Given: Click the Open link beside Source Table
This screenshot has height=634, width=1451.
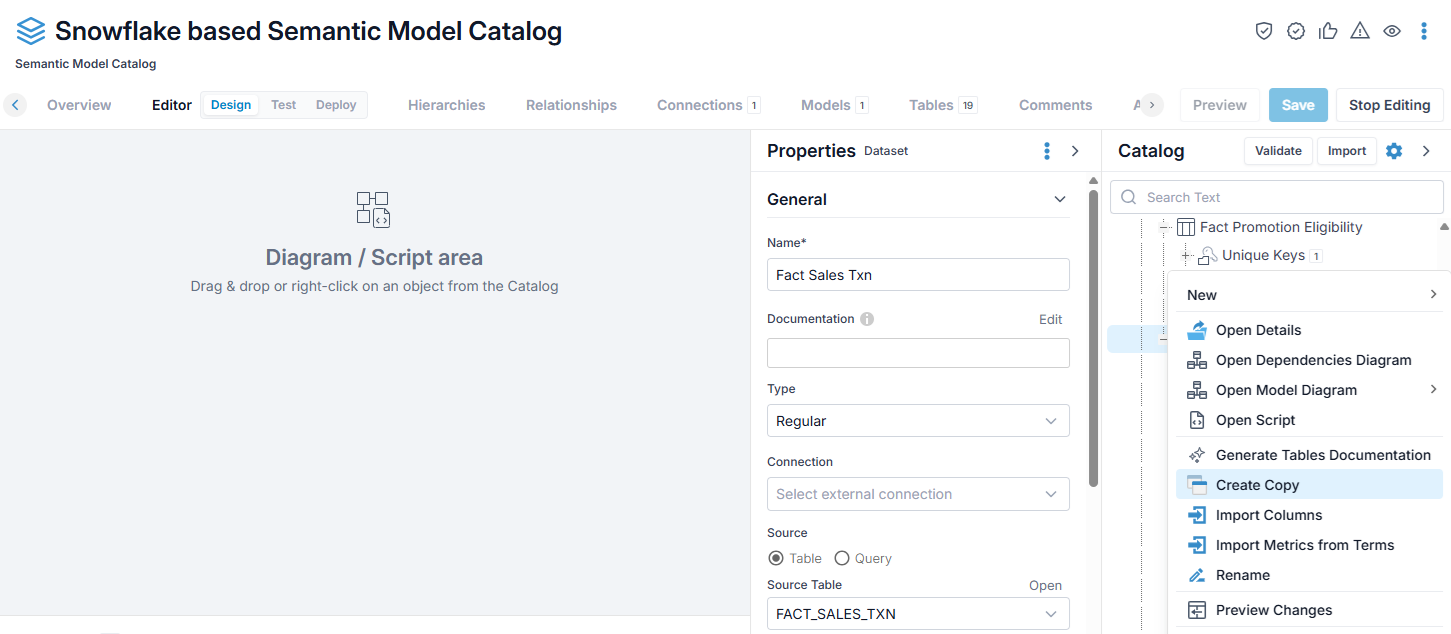Looking at the screenshot, I should [1045, 585].
